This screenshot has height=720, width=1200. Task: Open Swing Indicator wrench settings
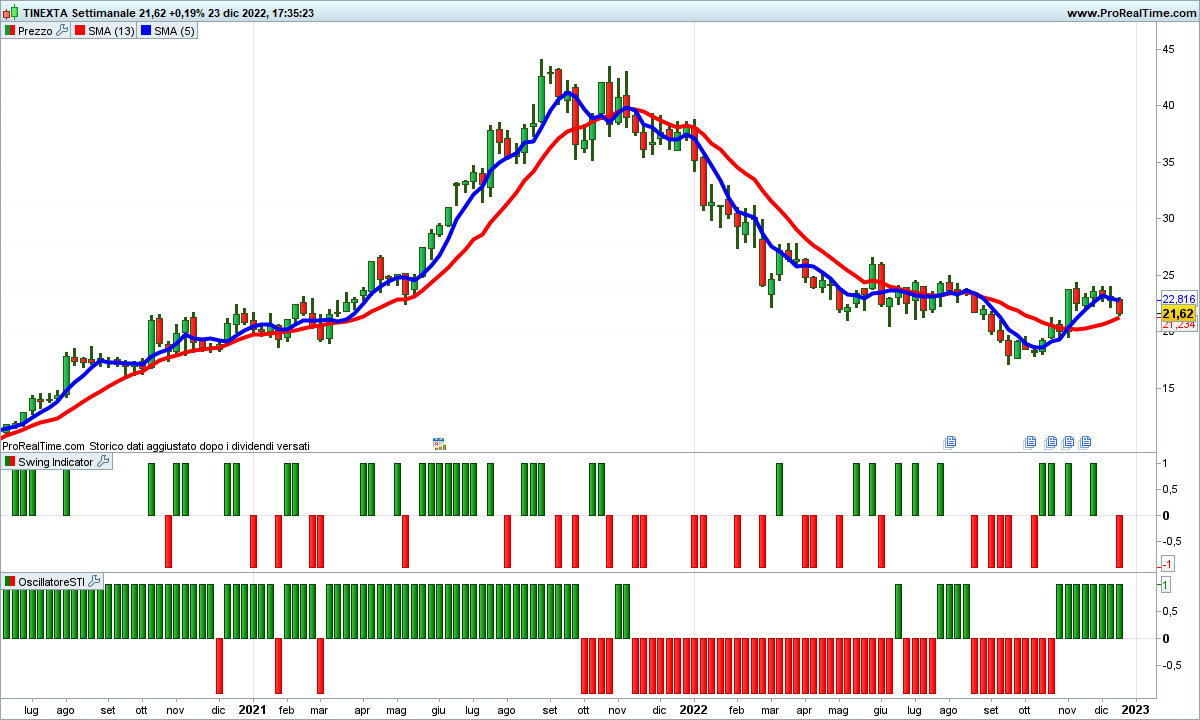pos(103,462)
